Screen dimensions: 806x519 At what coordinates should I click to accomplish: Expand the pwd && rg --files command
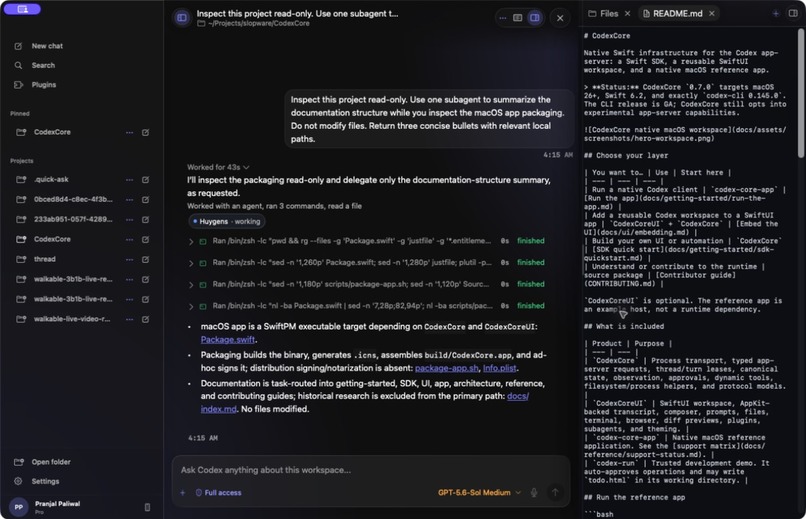[191, 242]
